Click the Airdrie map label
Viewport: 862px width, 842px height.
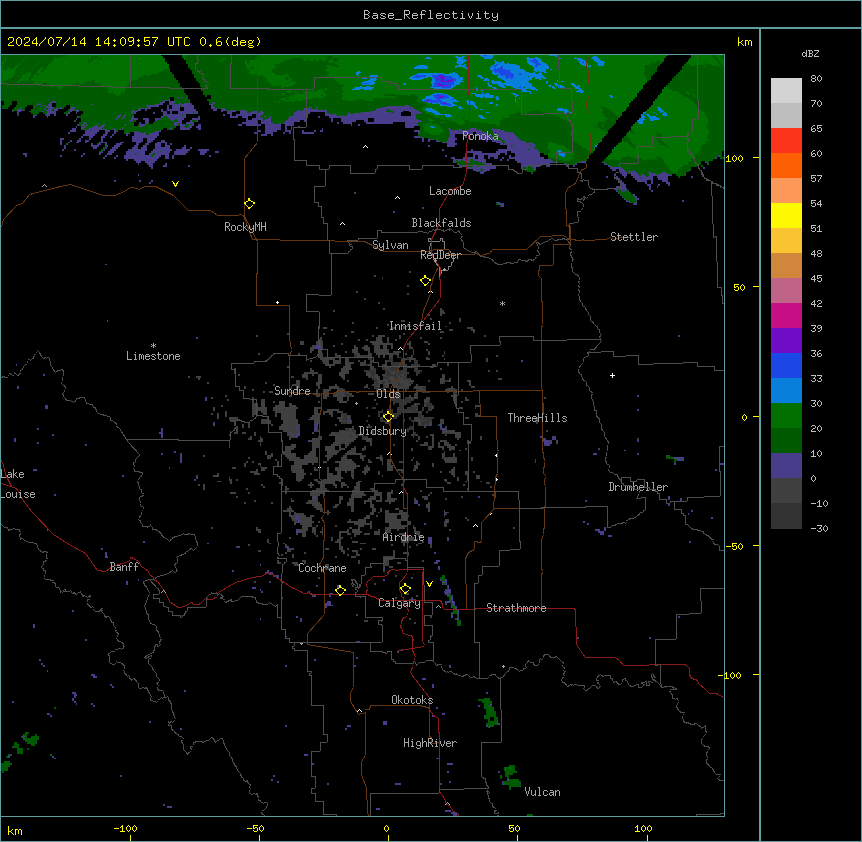coord(404,537)
